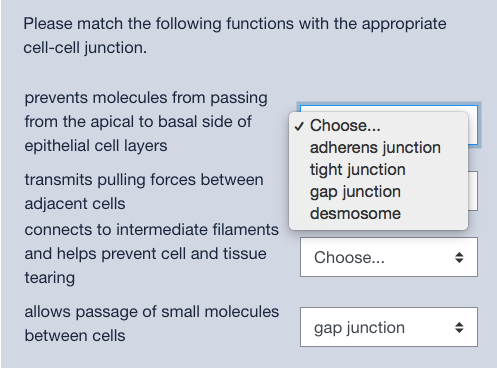
Task: Open the intermediate filaments answer dropdown
Action: [x=389, y=257]
